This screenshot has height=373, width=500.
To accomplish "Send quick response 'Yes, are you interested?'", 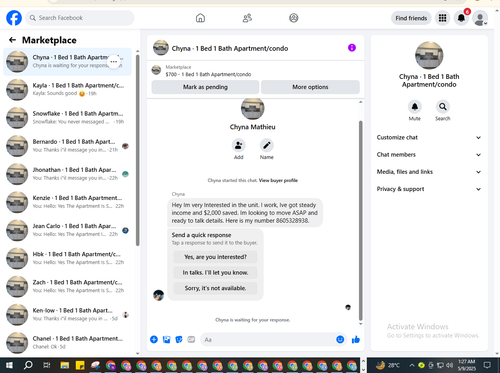I will pos(215,257).
